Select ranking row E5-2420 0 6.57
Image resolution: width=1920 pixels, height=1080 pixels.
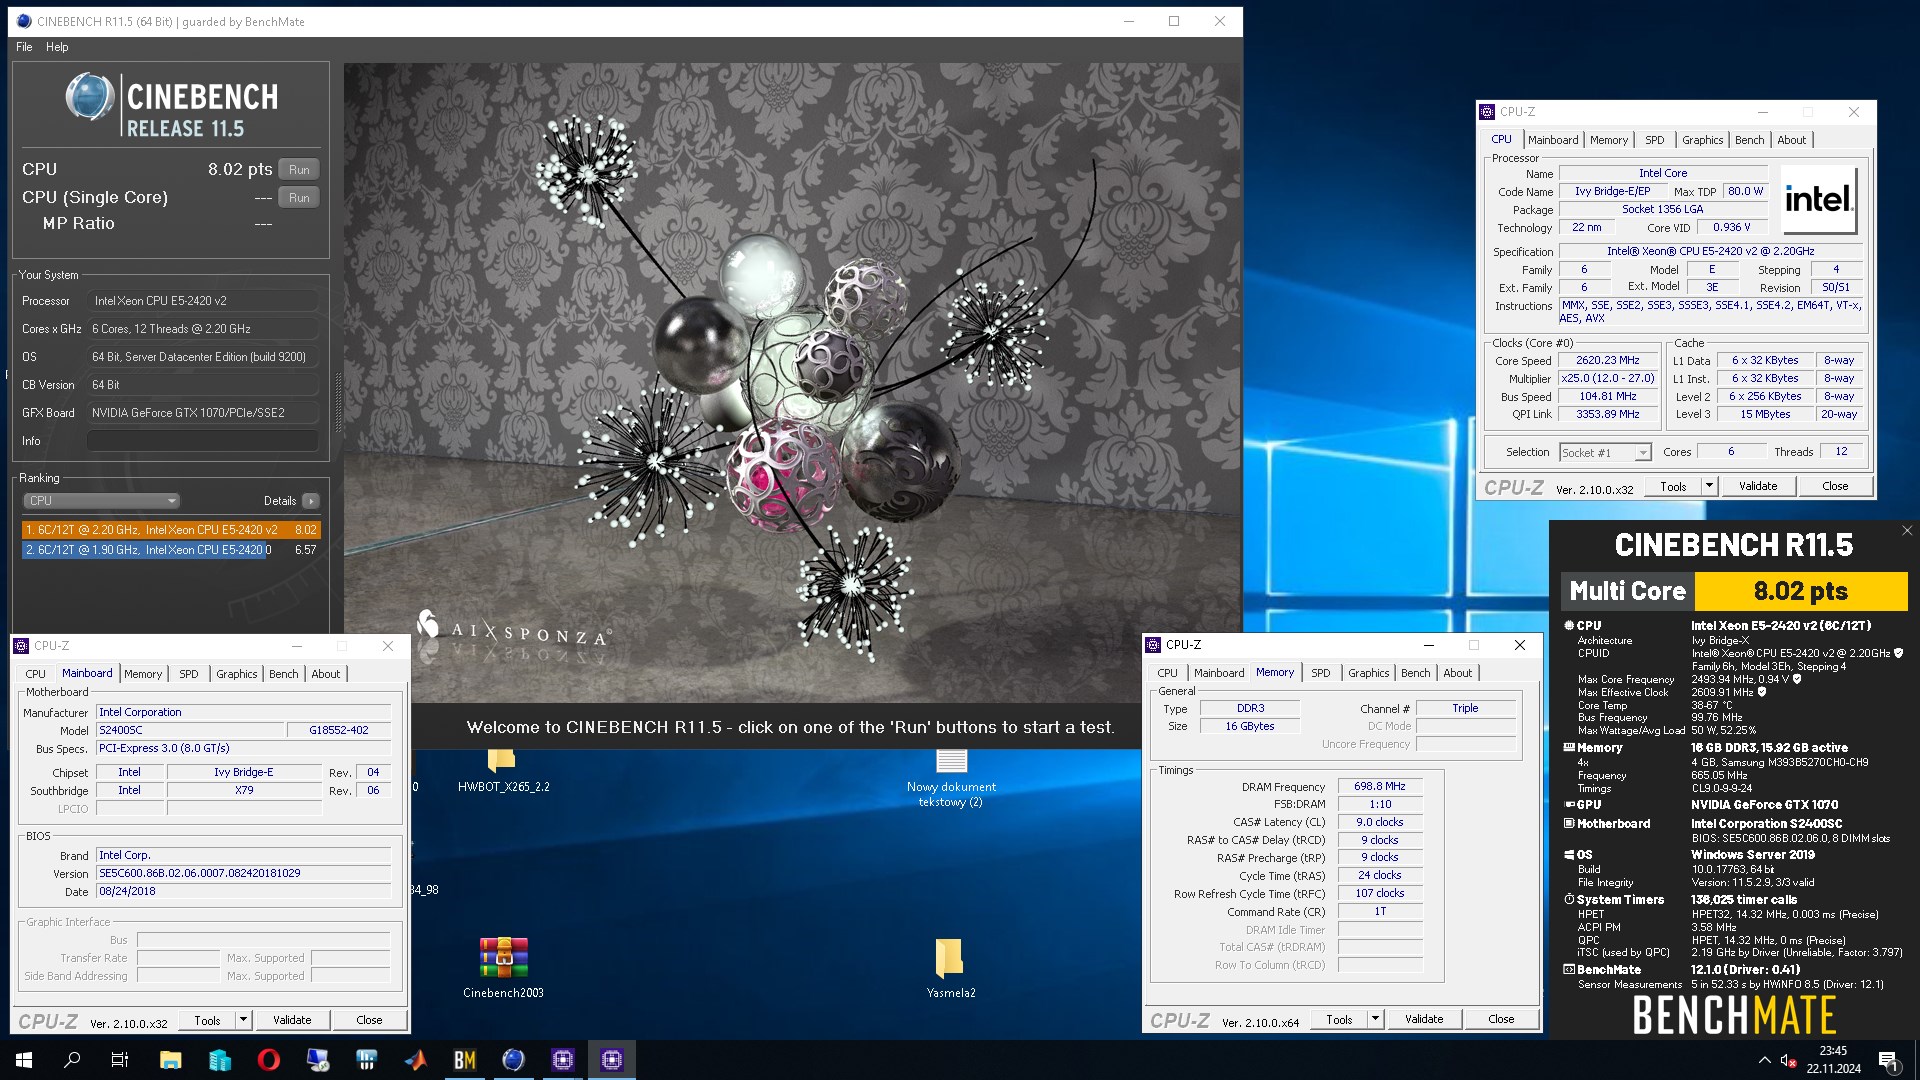[x=170, y=550]
